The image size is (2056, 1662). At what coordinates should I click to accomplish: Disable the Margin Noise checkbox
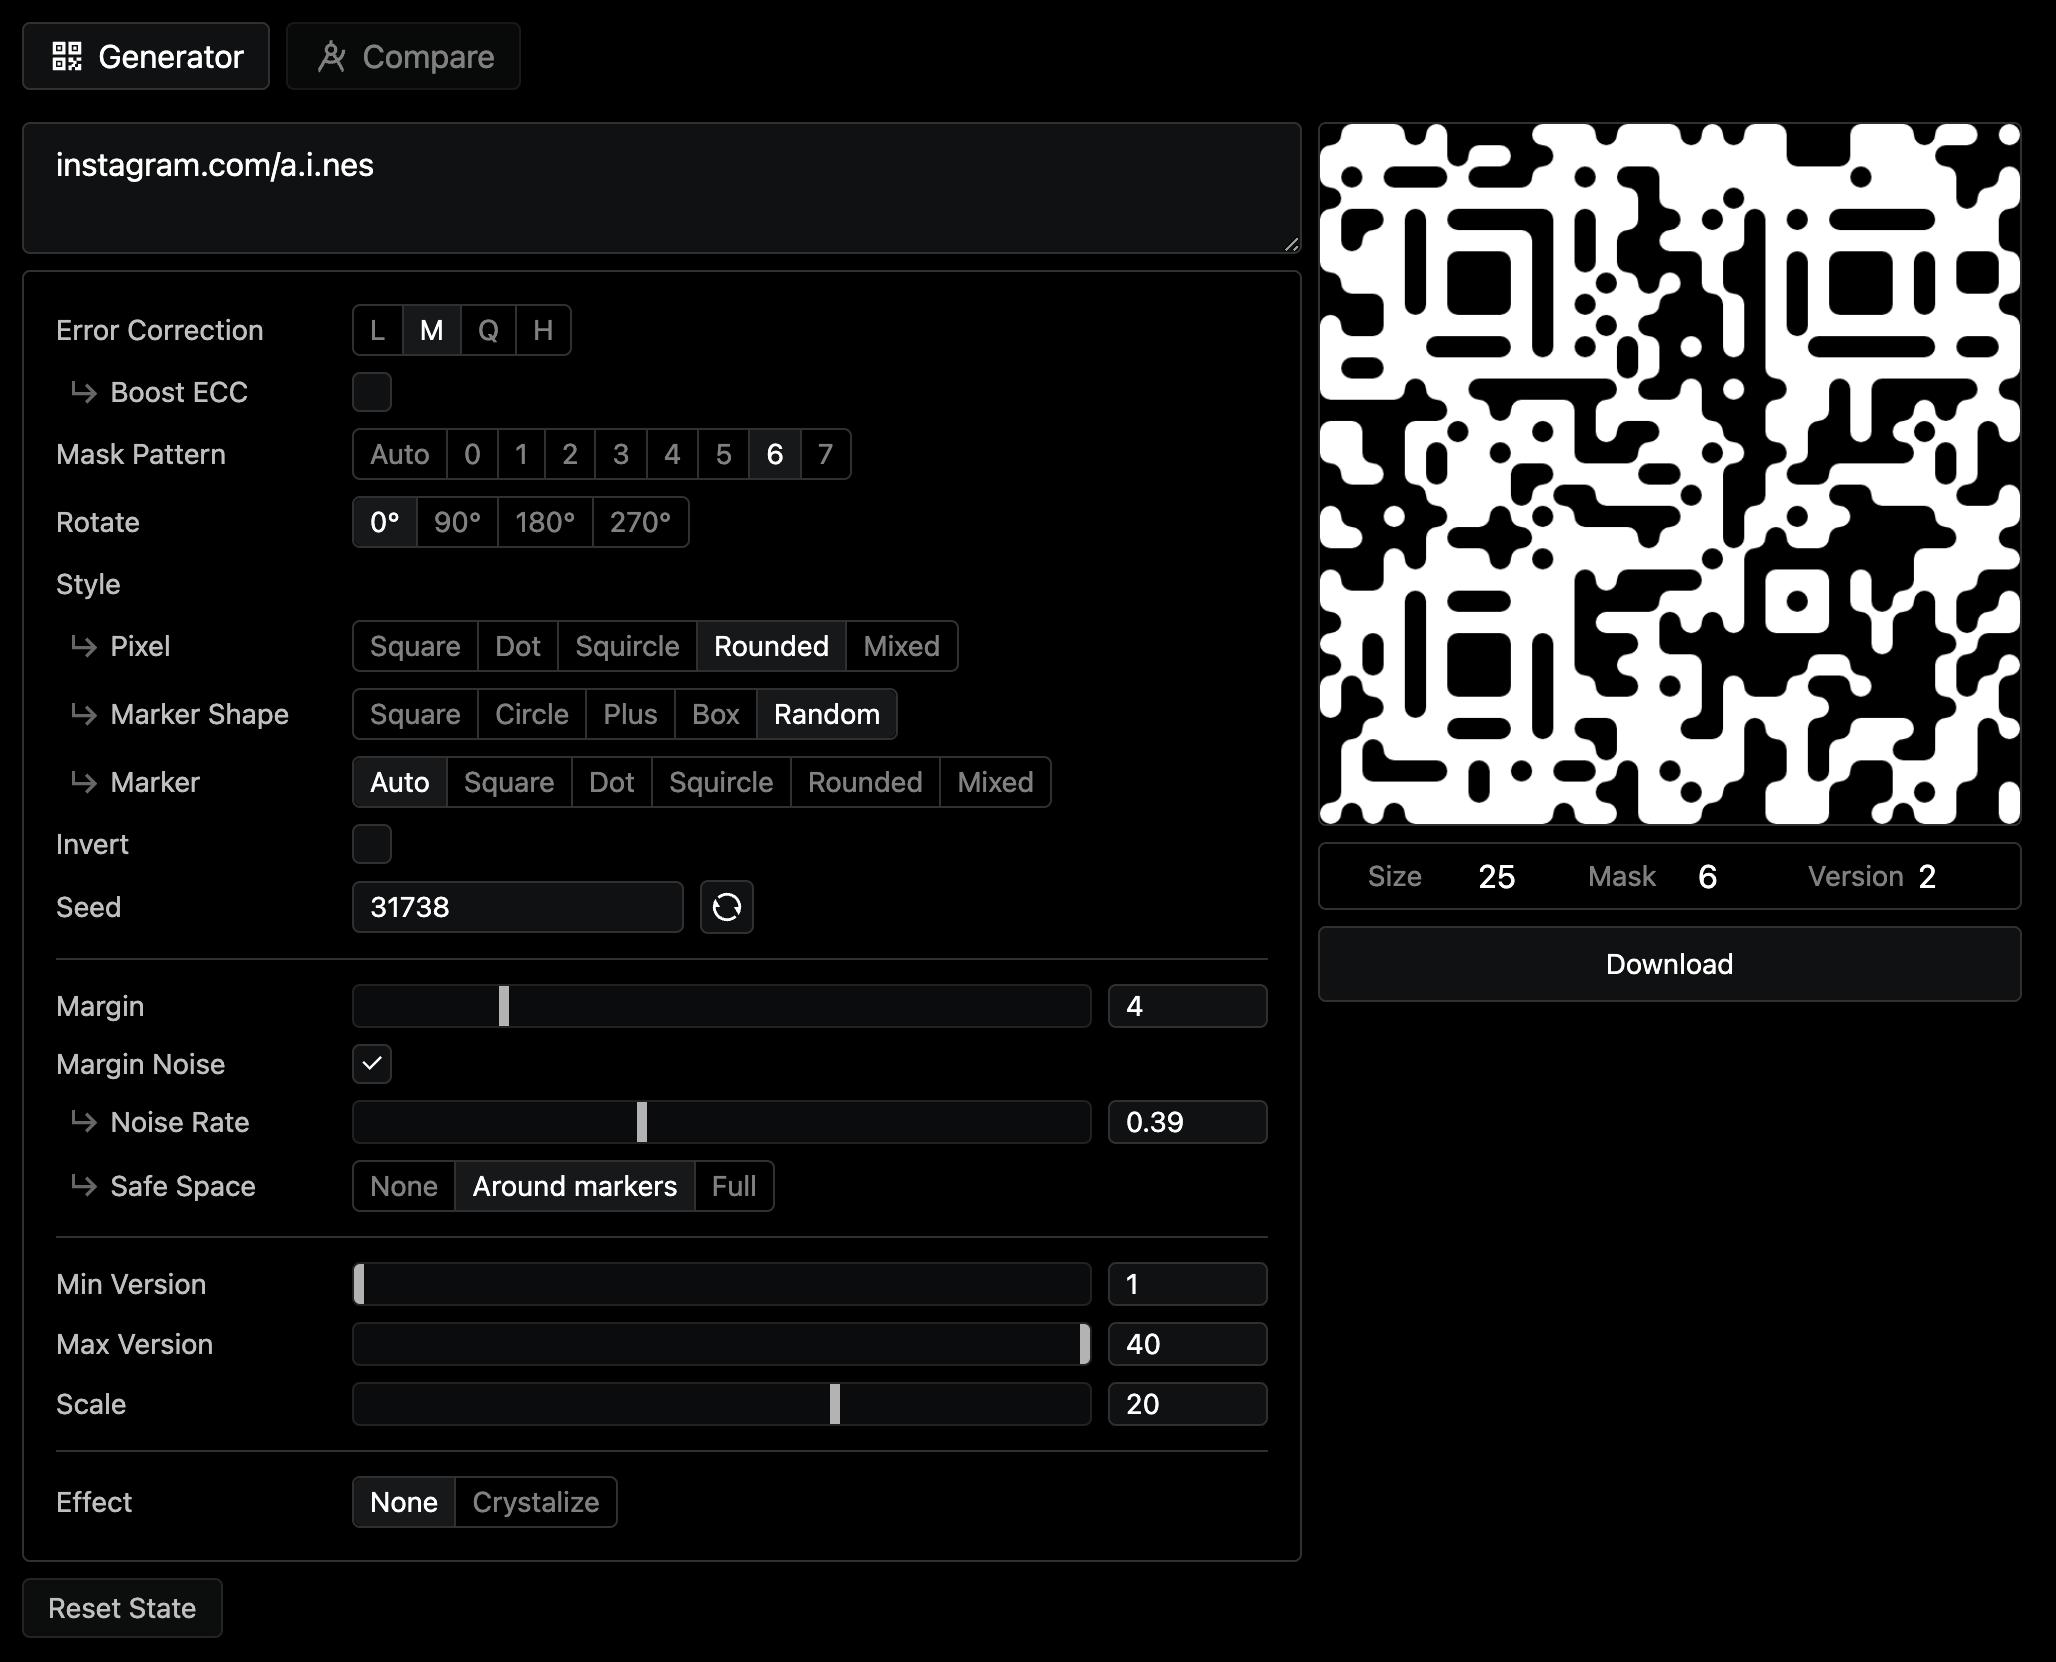click(371, 1064)
